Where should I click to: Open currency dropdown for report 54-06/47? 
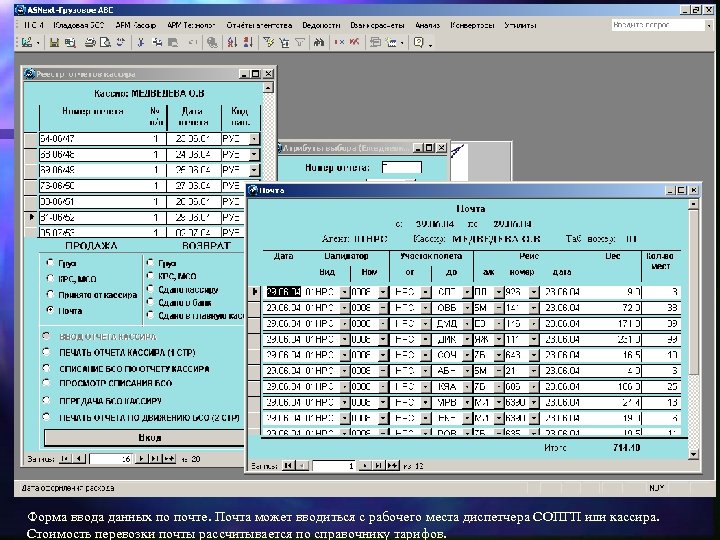point(254,139)
